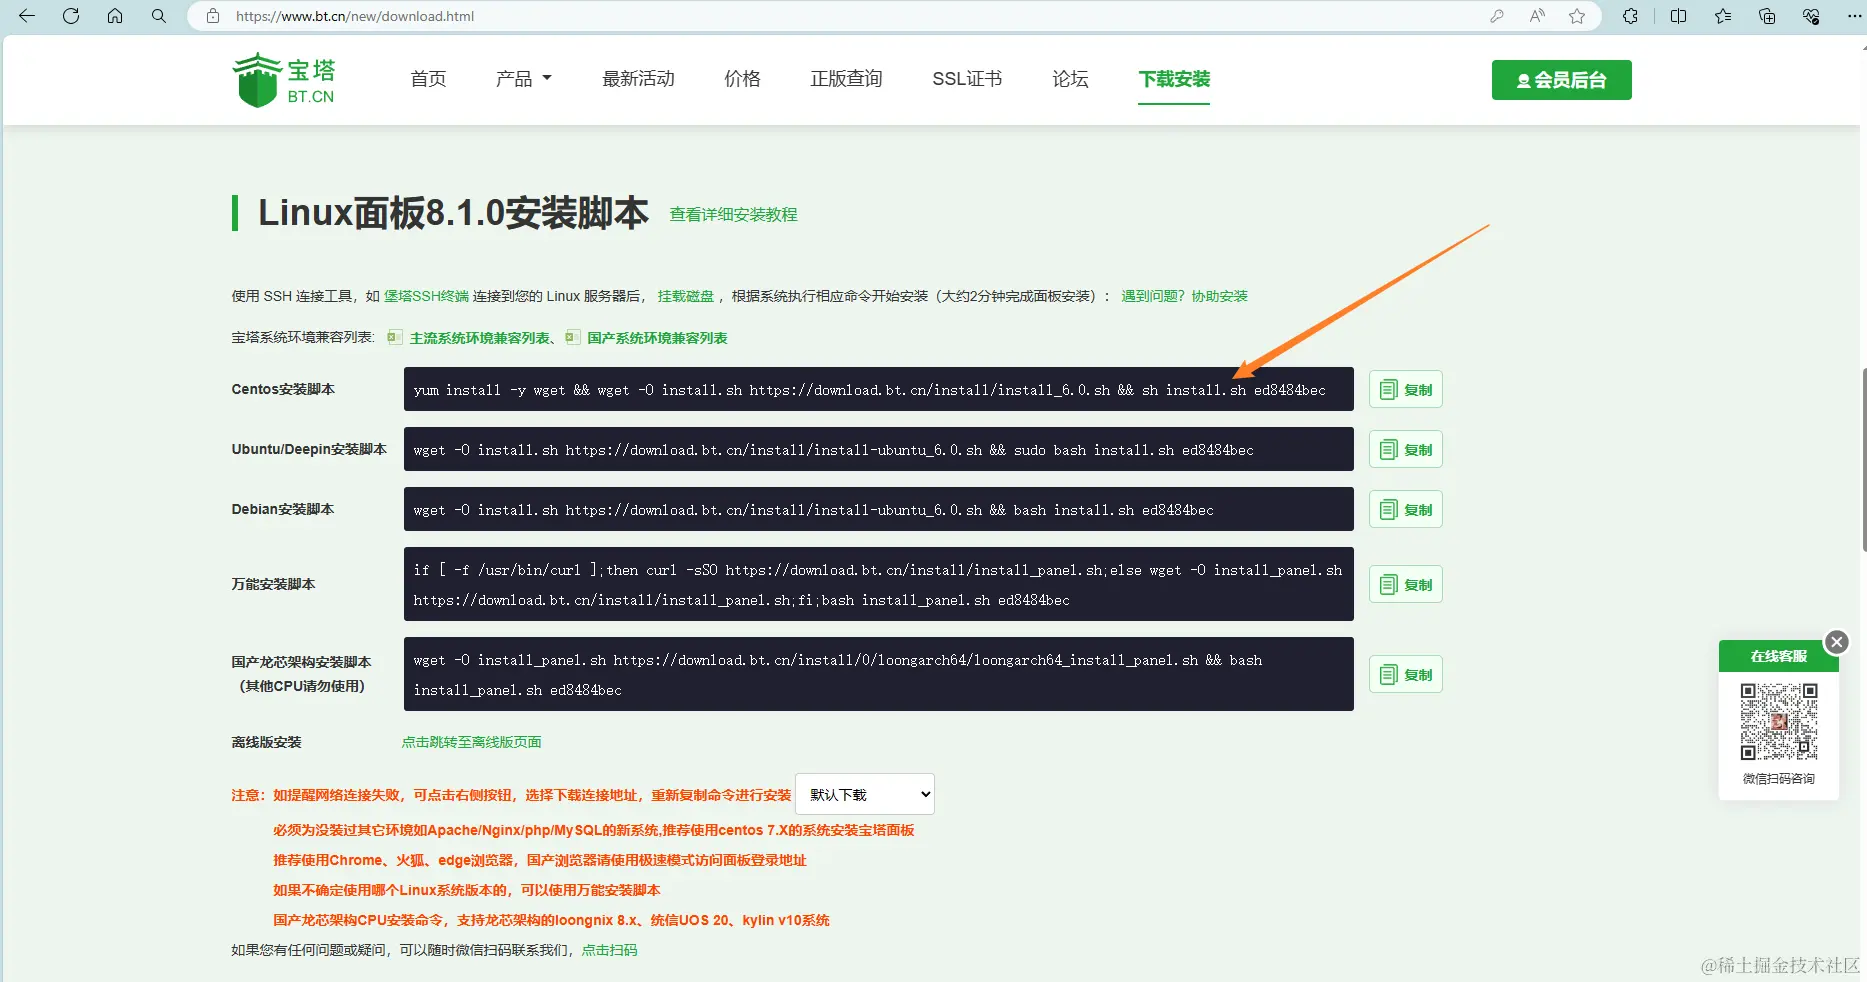Open the 默认下载 download source dropdown

pos(865,794)
